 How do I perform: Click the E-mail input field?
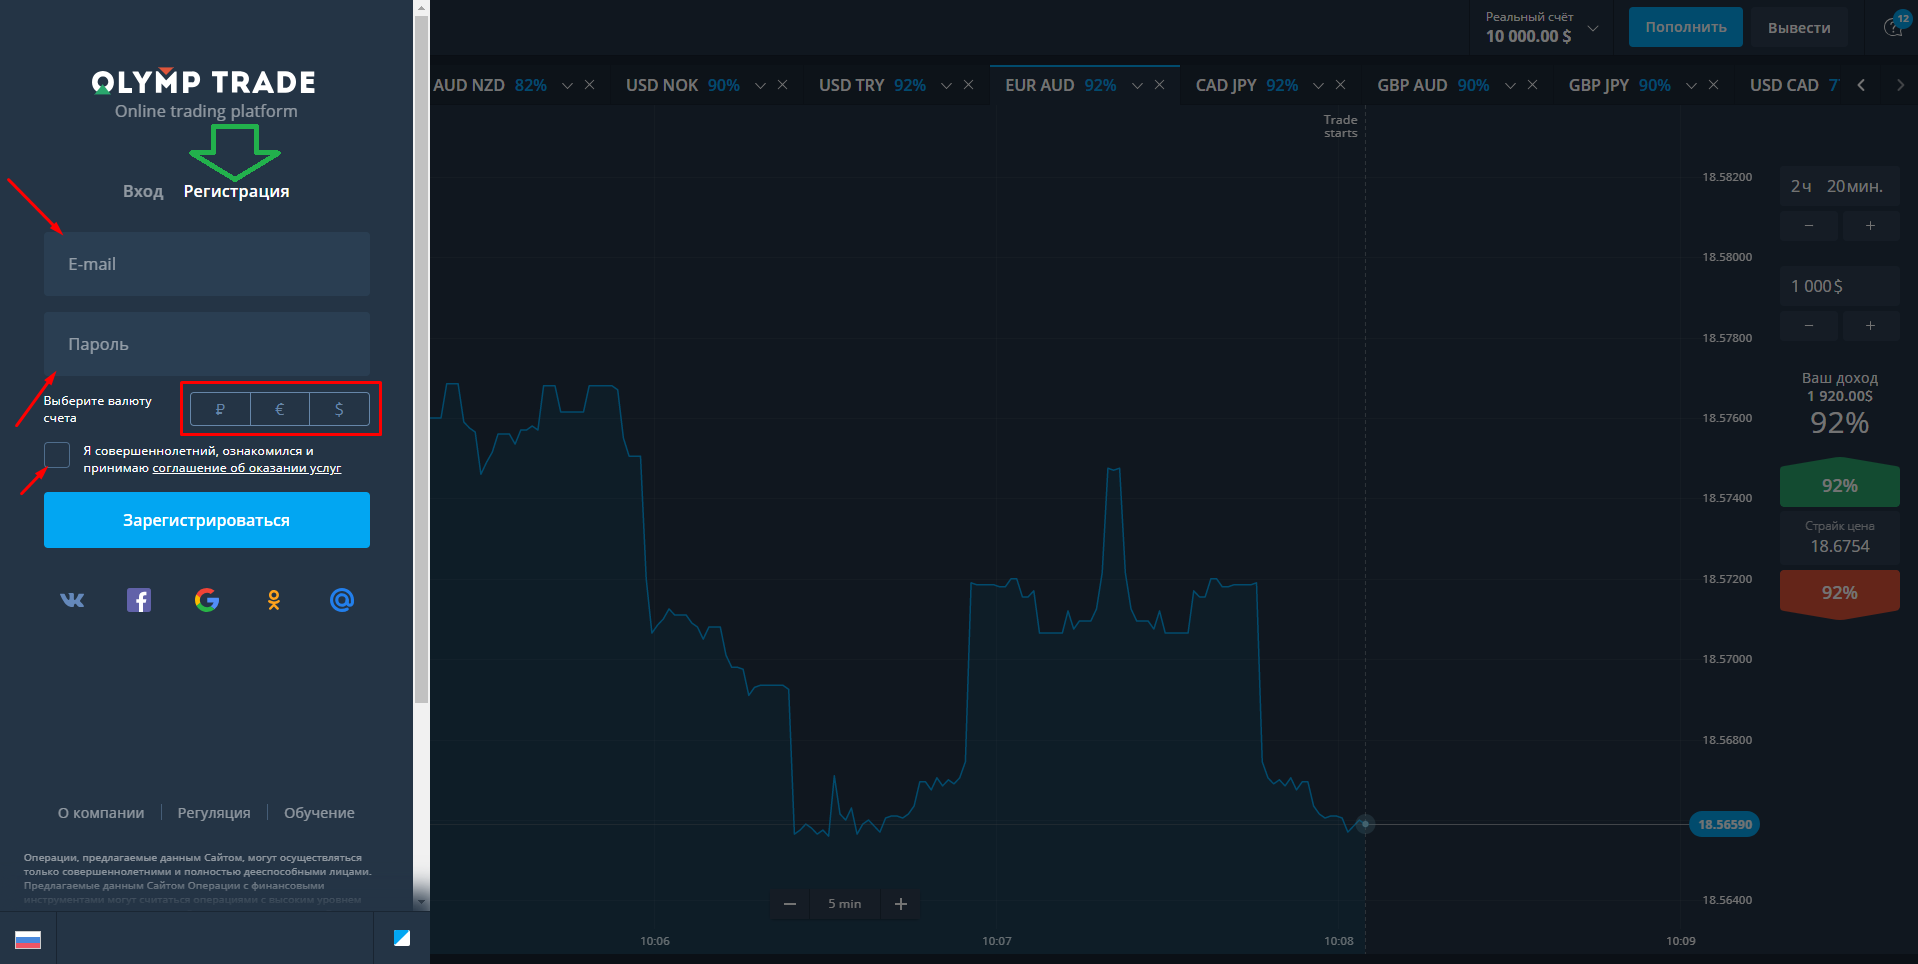point(207,264)
